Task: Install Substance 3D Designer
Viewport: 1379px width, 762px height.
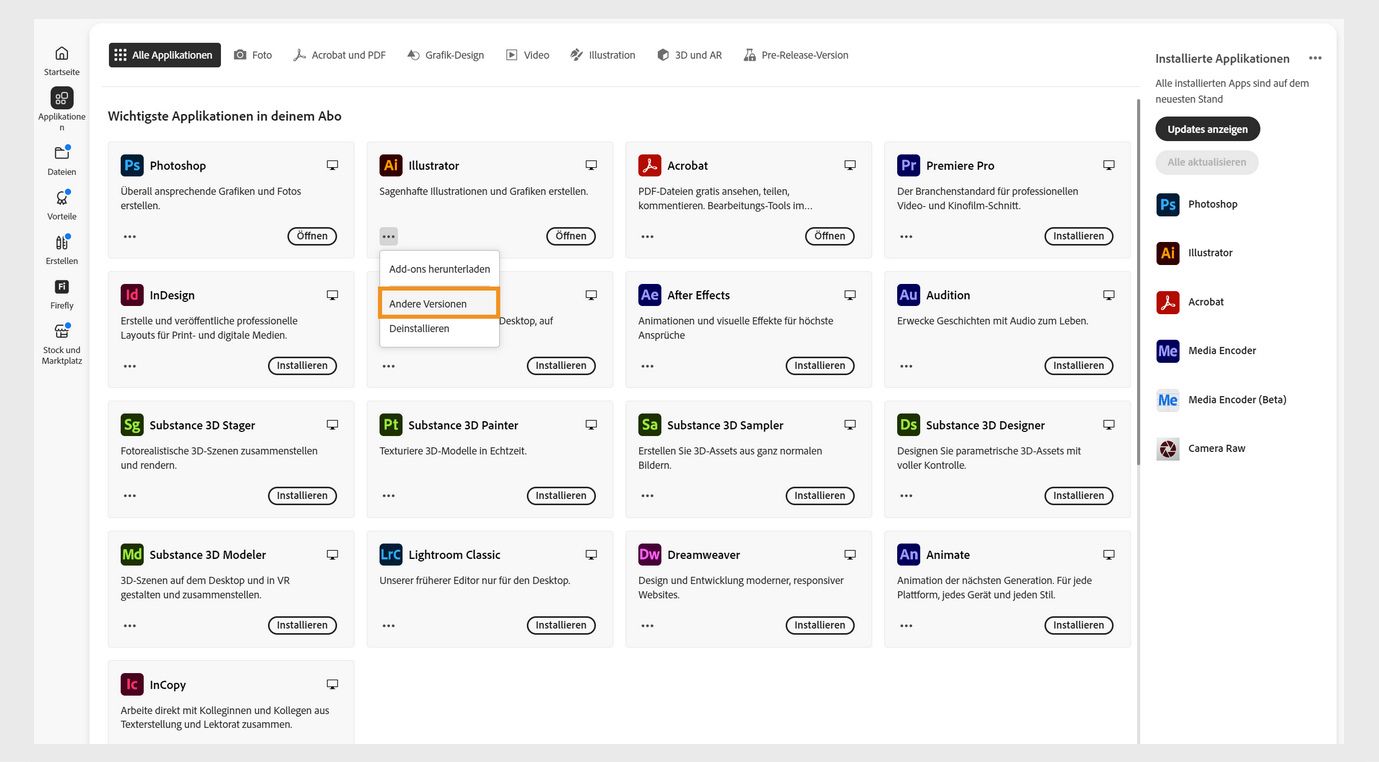Action: click(1079, 496)
